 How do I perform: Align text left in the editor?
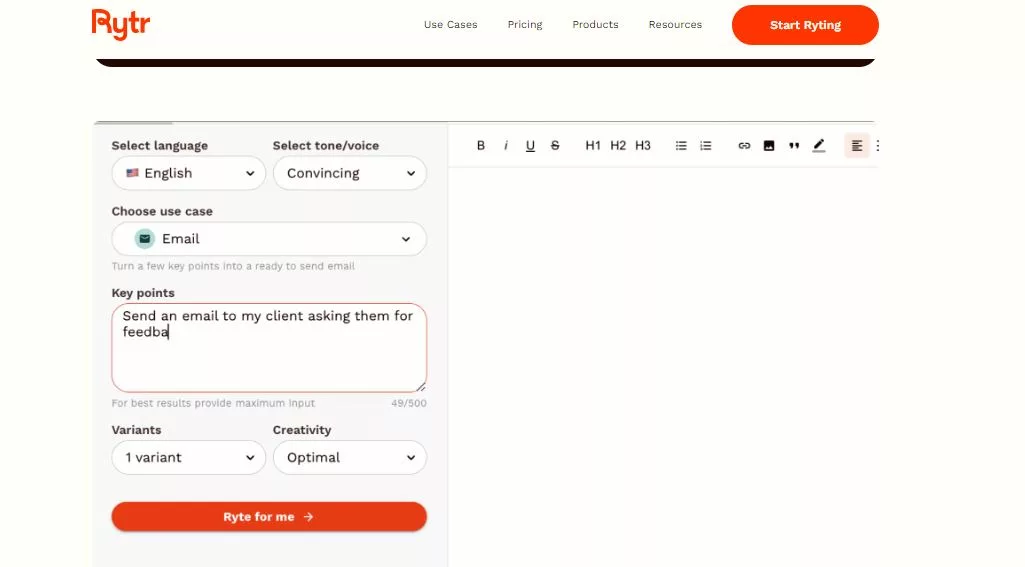(856, 145)
